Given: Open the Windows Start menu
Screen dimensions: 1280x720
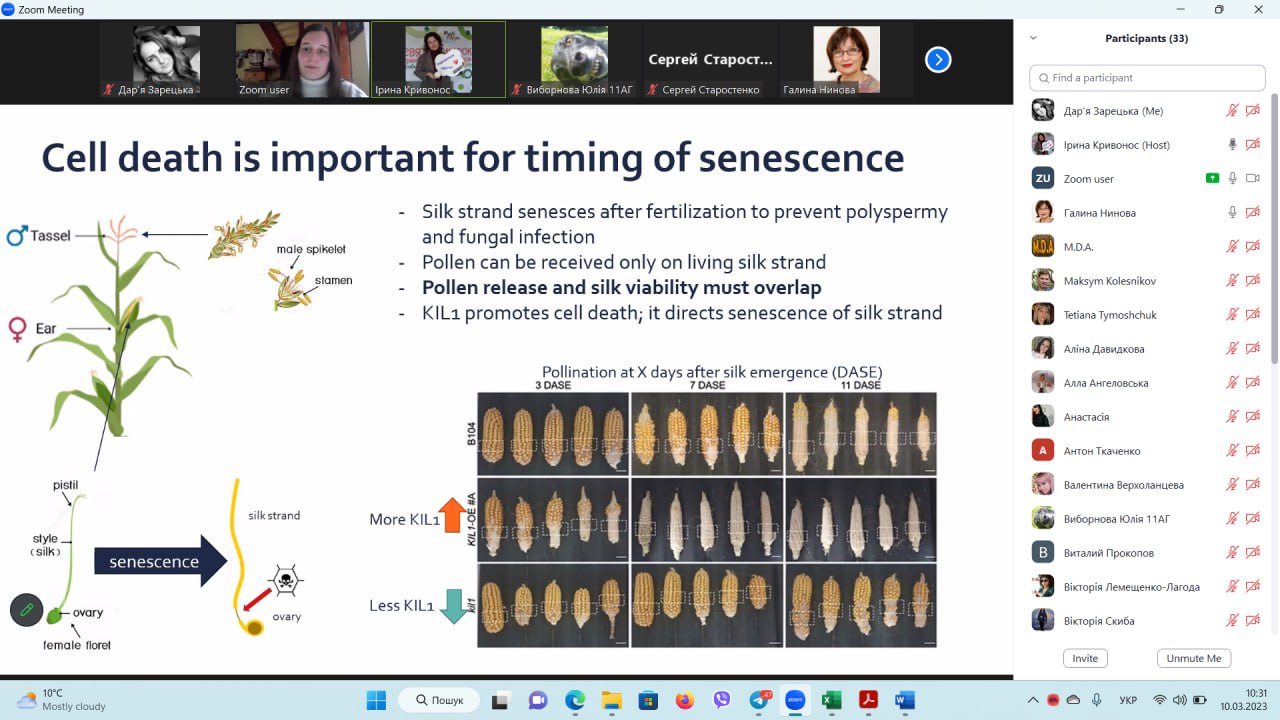Looking at the screenshot, I should 376,700.
